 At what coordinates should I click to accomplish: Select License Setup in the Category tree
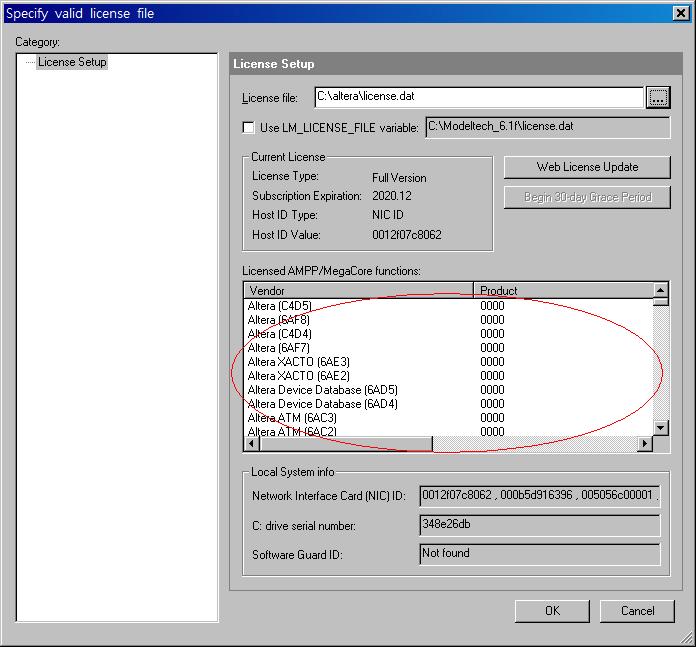pos(72,62)
